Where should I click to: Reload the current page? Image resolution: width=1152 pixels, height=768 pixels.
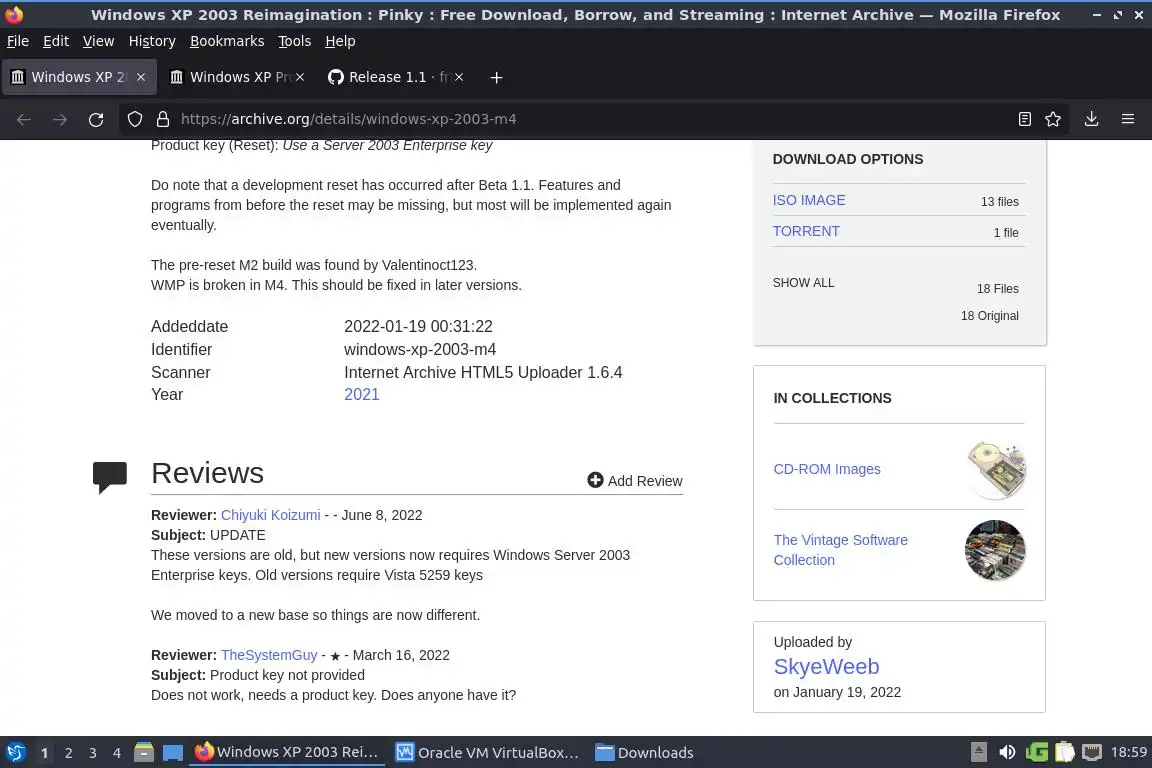[x=96, y=119]
